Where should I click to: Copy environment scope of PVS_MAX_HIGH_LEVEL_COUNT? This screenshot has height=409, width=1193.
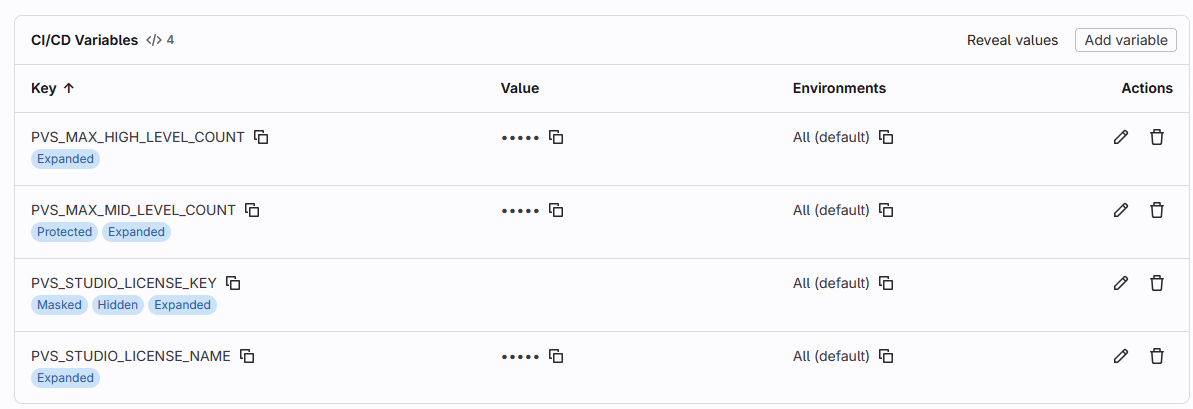(886, 137)
